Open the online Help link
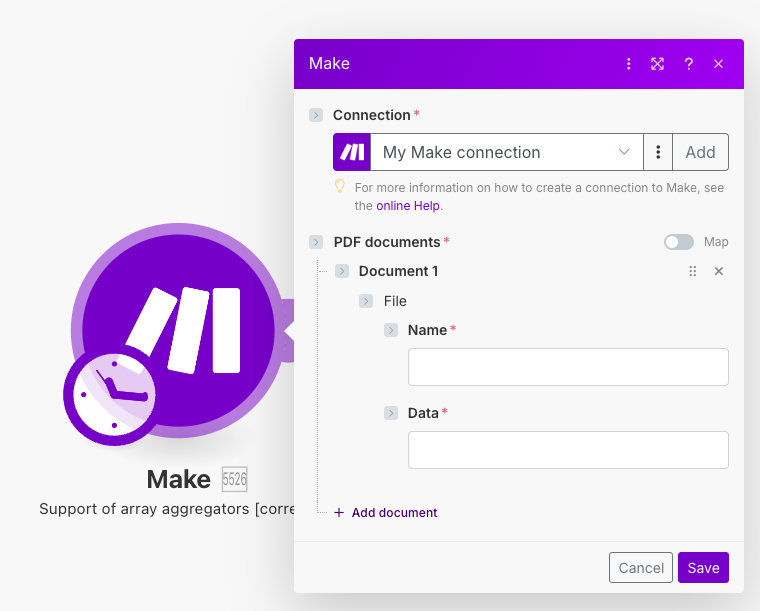This screenshot has width=760, height=611. pos(408,206)
